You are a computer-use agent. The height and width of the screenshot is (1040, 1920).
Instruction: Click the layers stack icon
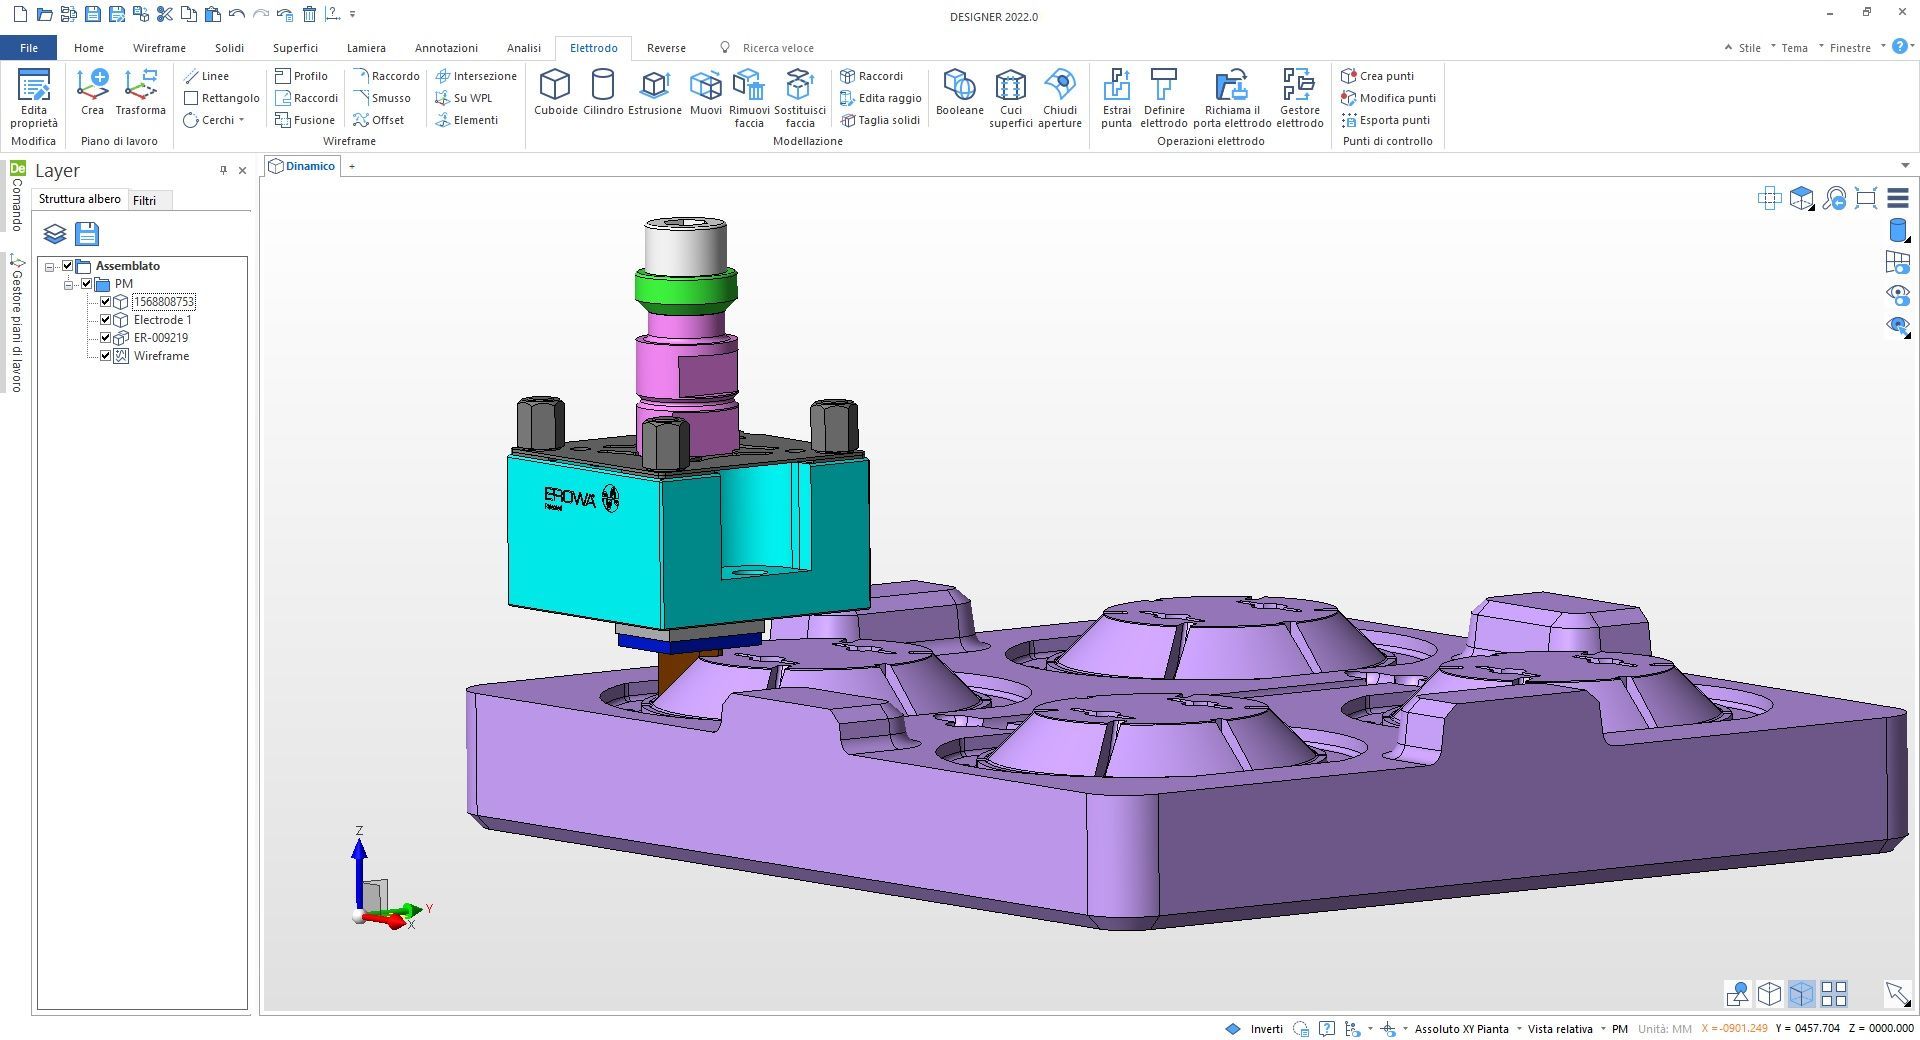(x=54, y=234)
